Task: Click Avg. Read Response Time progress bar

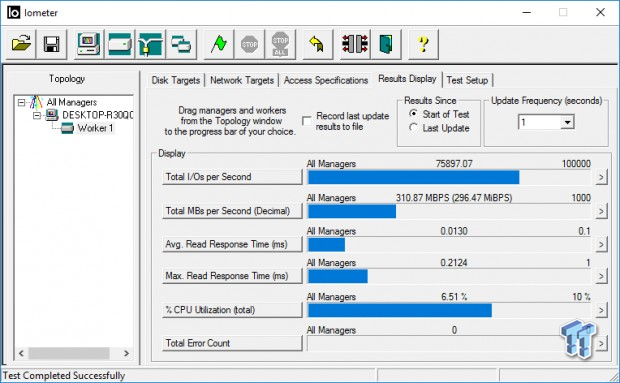Action: [x=449, y=245]
